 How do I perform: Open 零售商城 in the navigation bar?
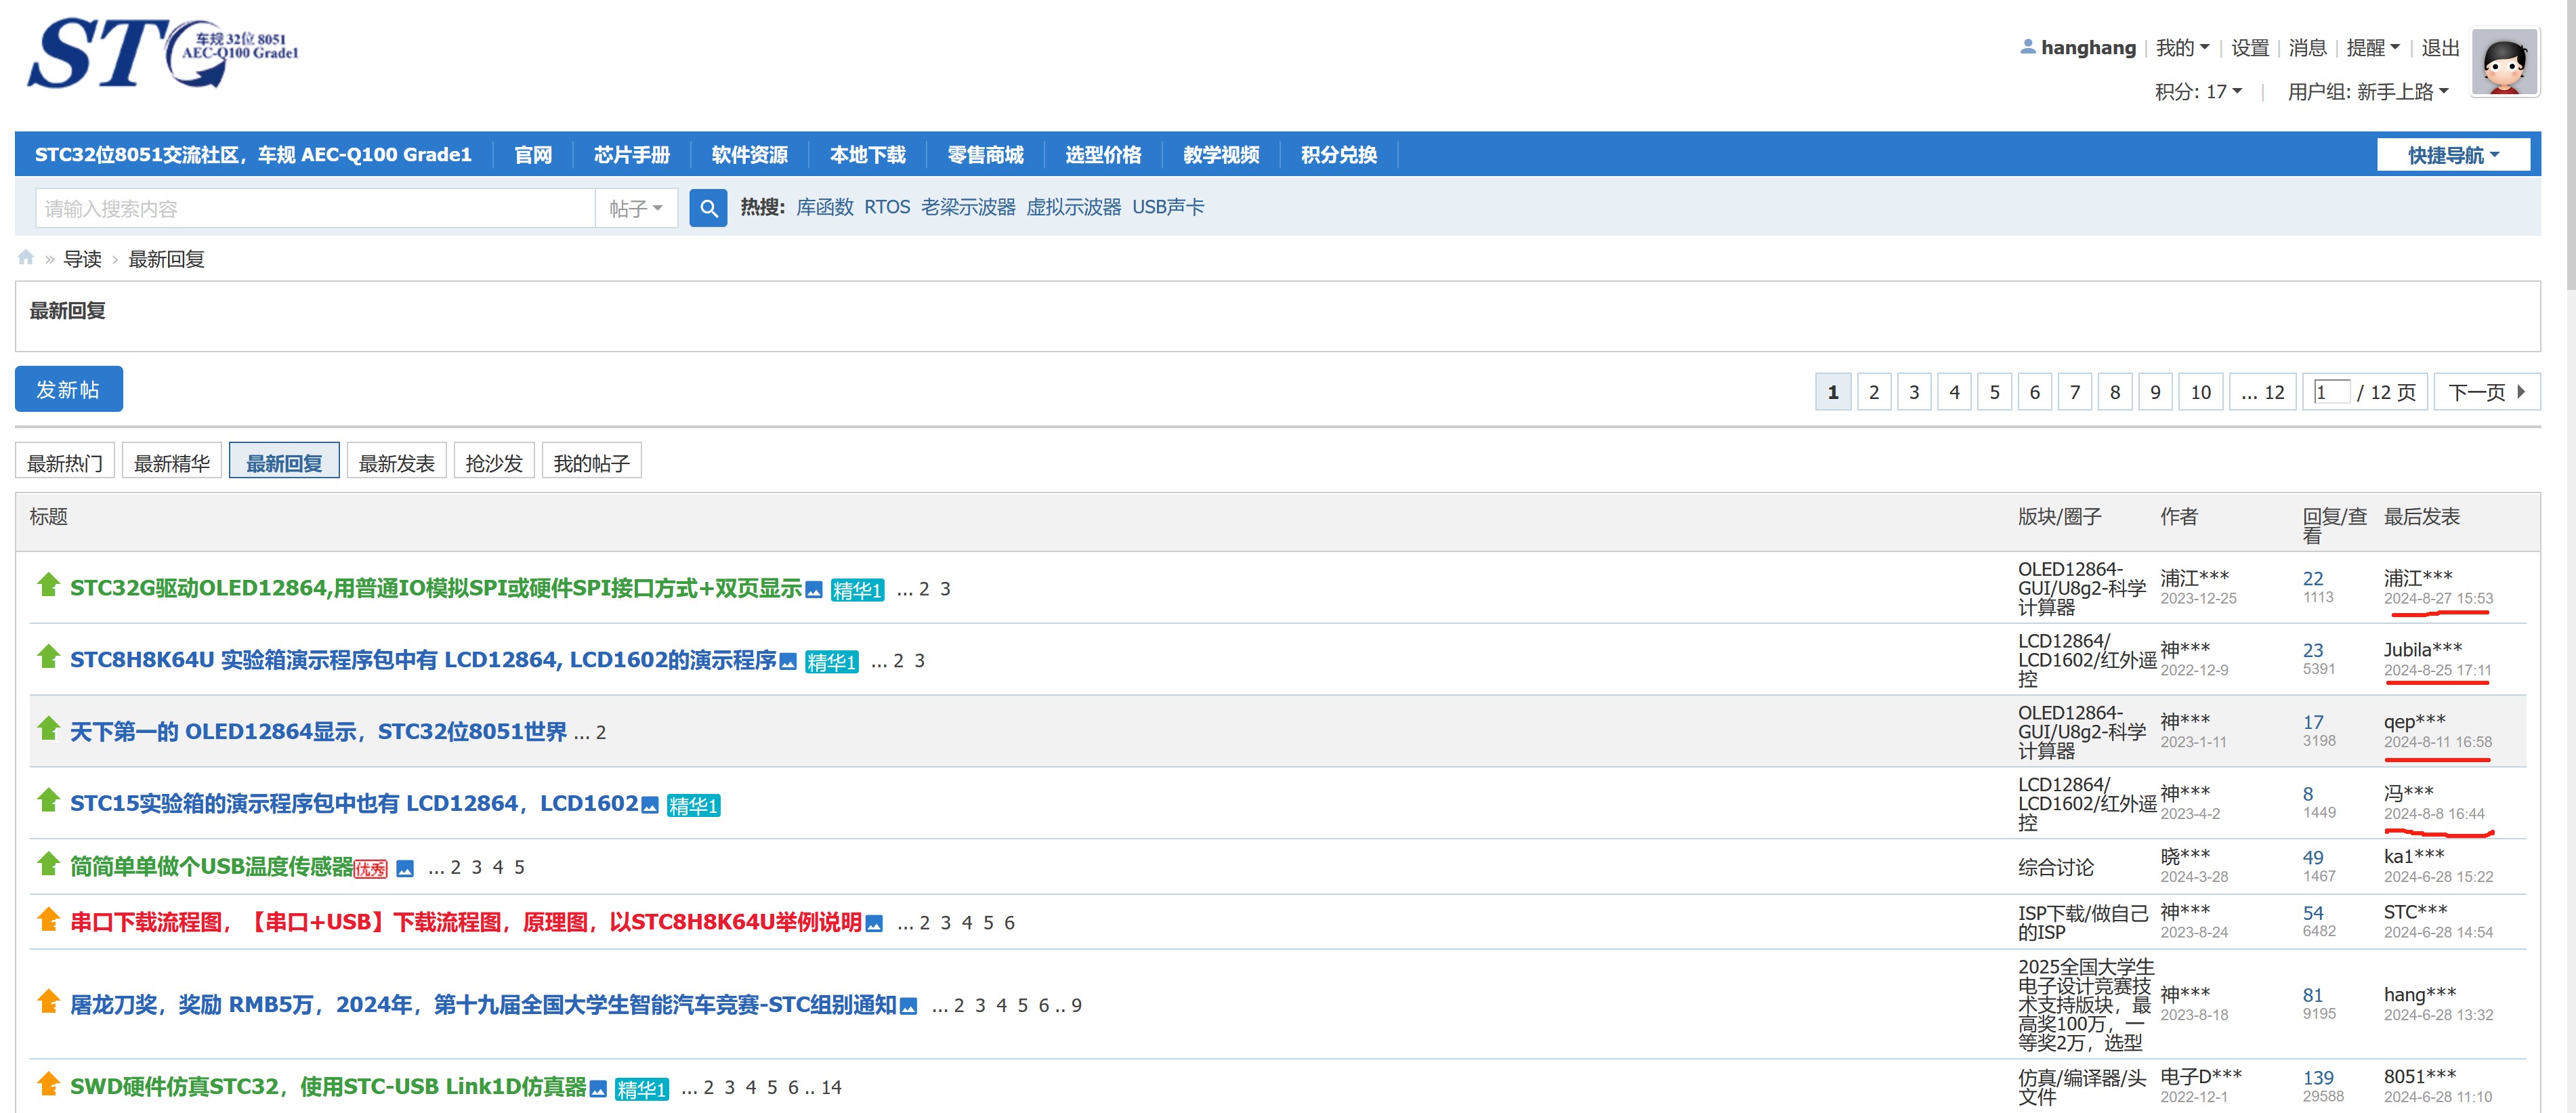(985, 155)
